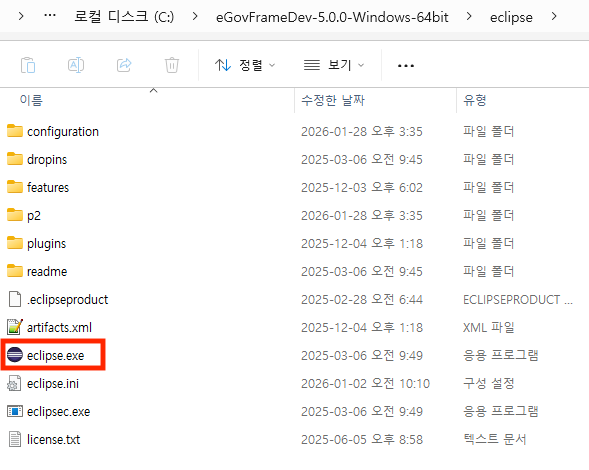589x470 pixels.
Task: Select the artifacts.xml file name
Action: [59, 327]
